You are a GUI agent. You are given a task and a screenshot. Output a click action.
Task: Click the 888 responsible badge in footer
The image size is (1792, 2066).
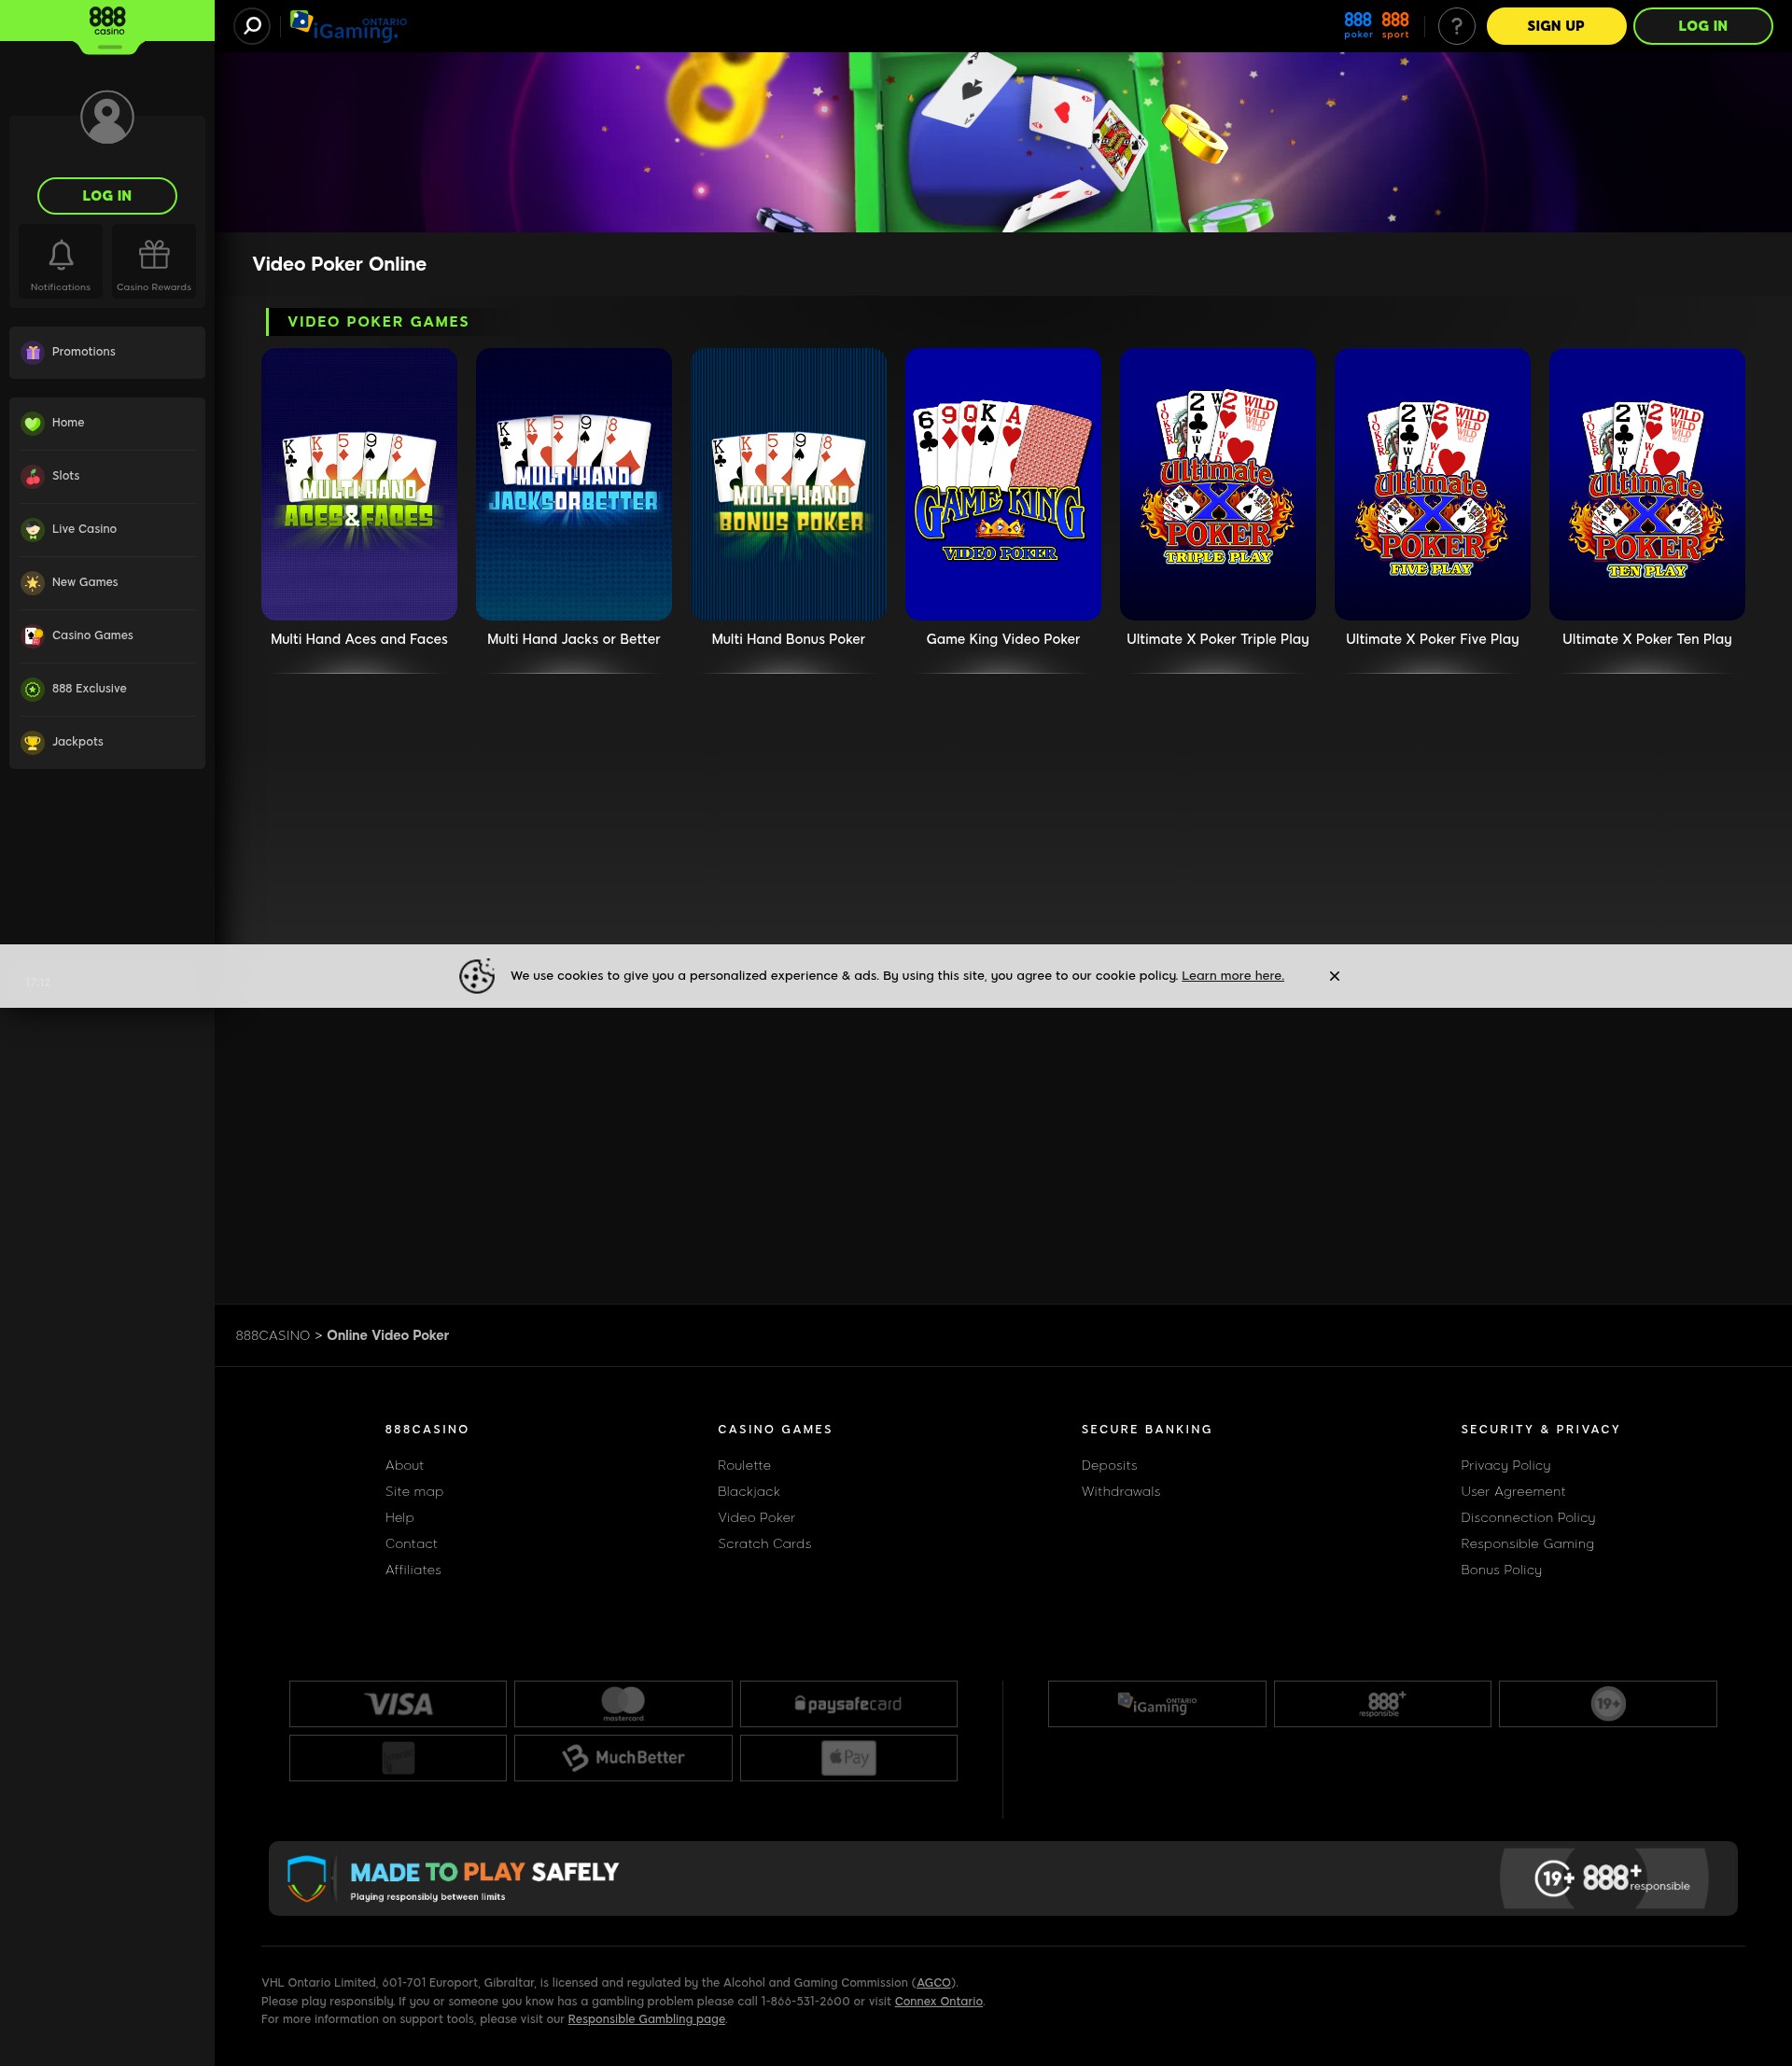pos(1382,1704)
